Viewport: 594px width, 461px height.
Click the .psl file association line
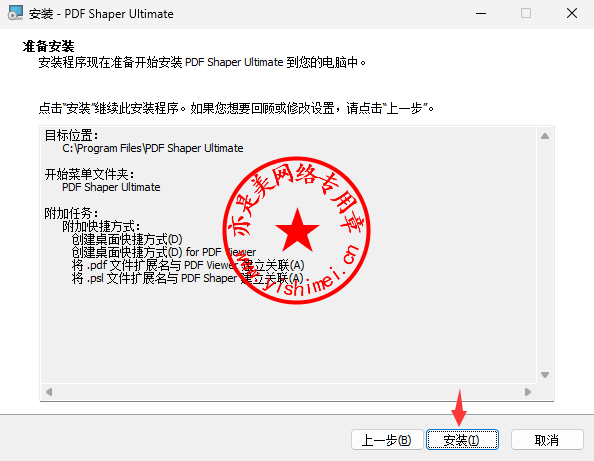pyautogui.click(x=188, y=278)
